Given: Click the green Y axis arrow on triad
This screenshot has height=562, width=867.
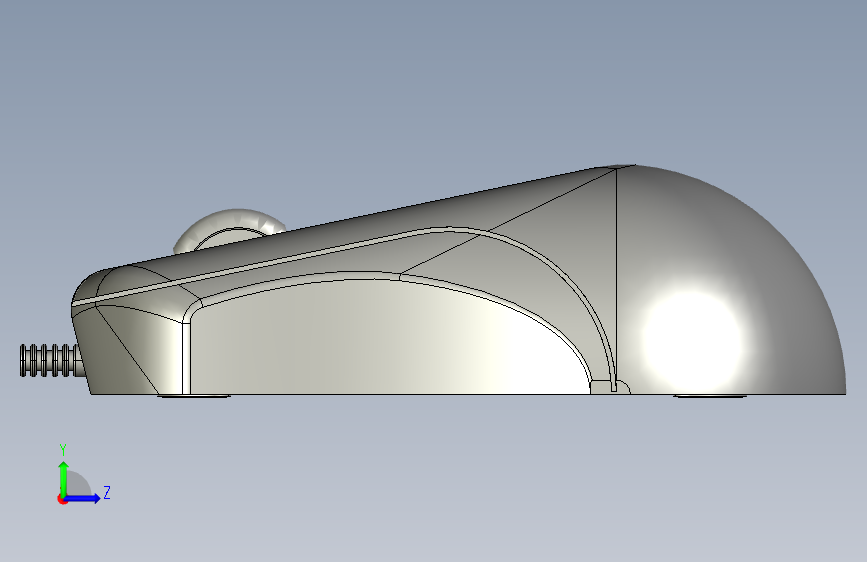Looking at the screenshot, I should pos(64,478).
